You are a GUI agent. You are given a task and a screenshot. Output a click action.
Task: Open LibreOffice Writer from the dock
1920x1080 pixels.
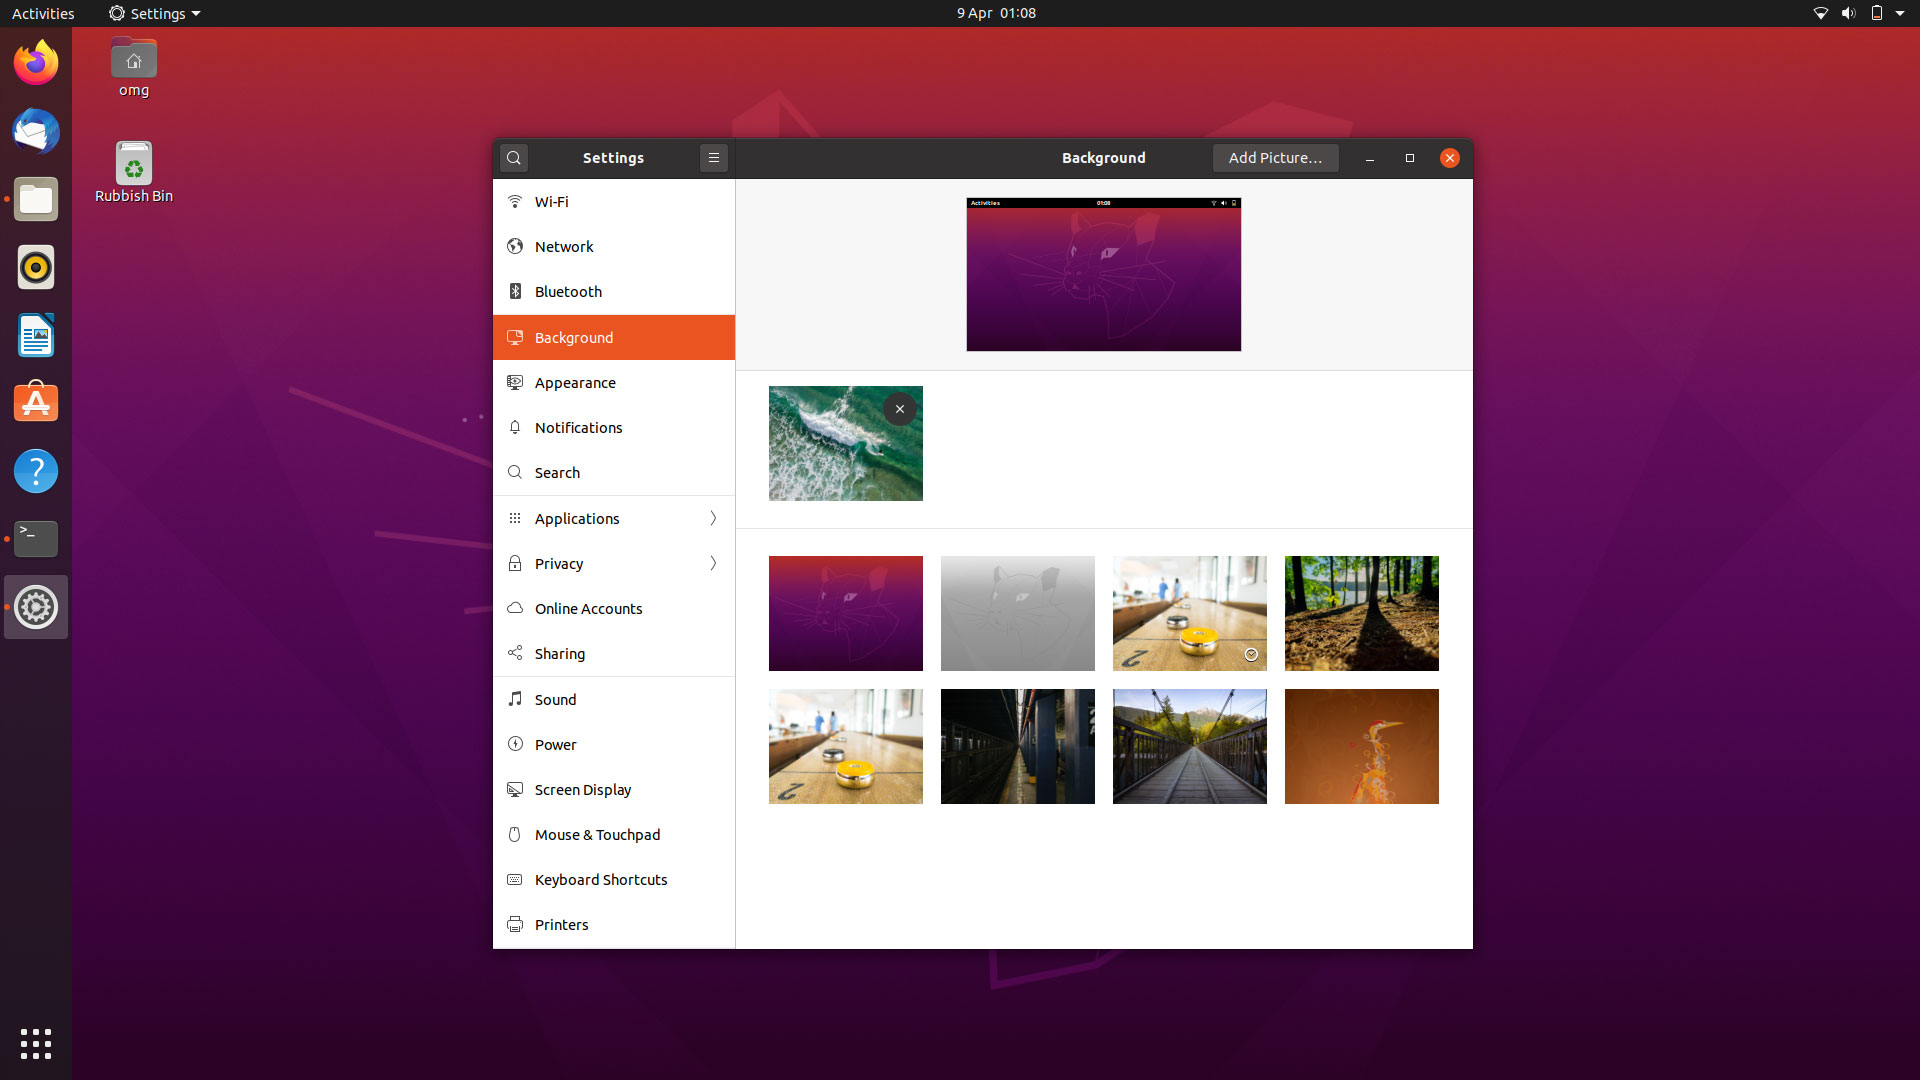pyautogui.click(x=36, y=335)
